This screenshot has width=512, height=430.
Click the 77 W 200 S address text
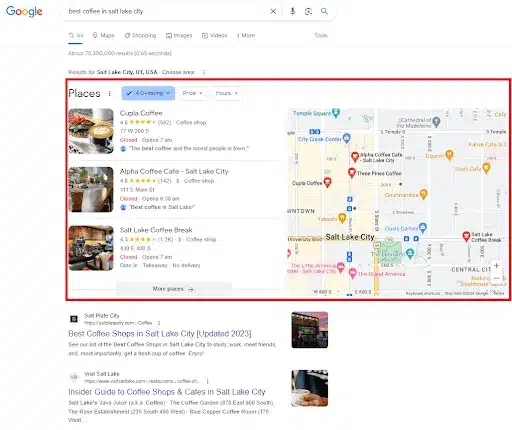[134, 131]
